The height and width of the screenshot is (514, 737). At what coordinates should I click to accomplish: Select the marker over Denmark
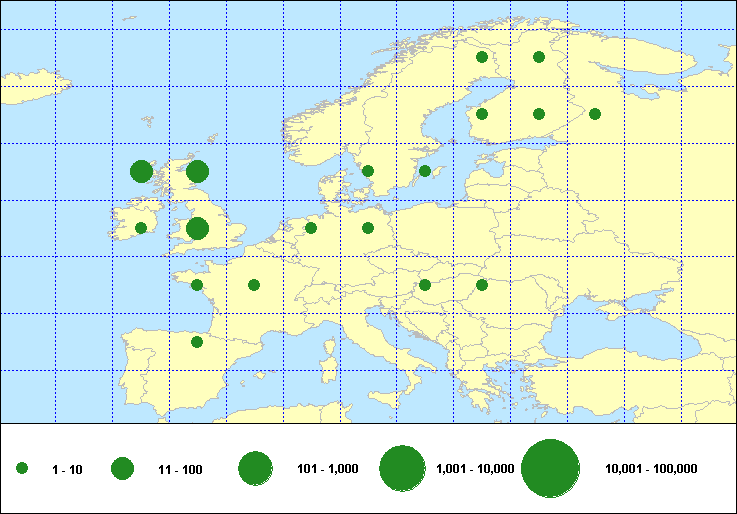tap(368, 171)
